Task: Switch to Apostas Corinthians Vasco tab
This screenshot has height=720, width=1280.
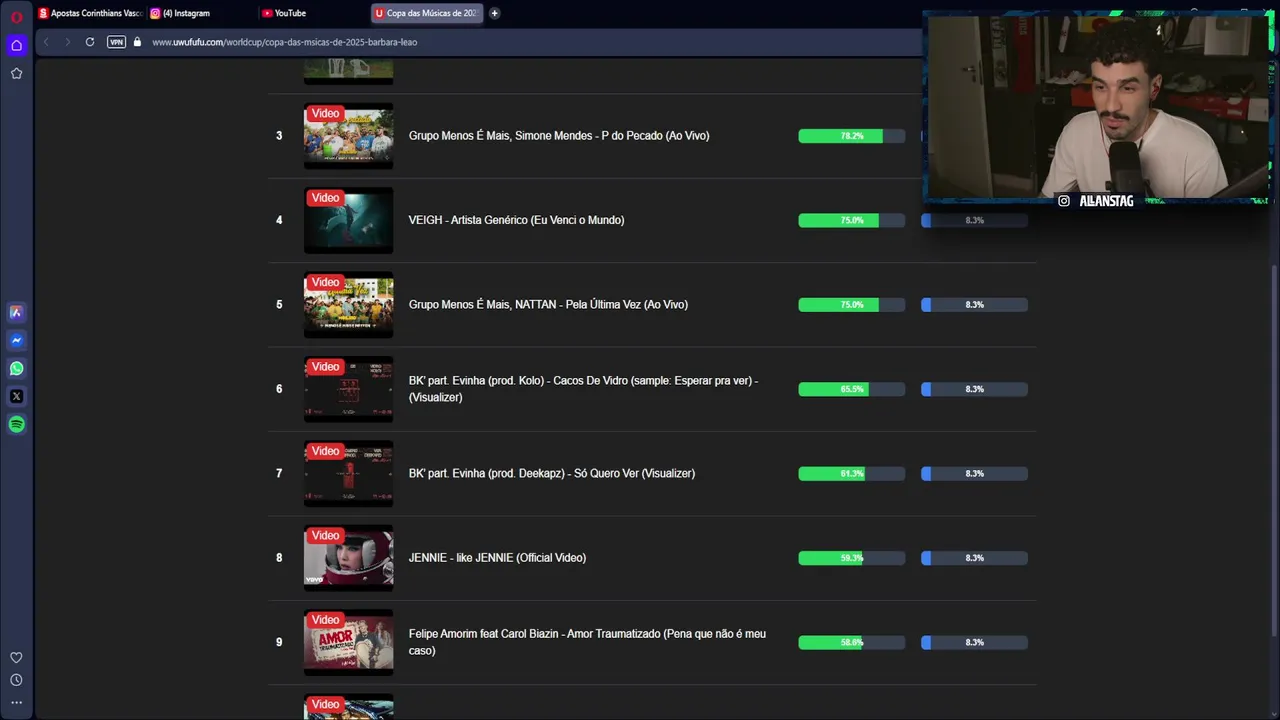Action: pyautogui.click(x=90, y=13)
